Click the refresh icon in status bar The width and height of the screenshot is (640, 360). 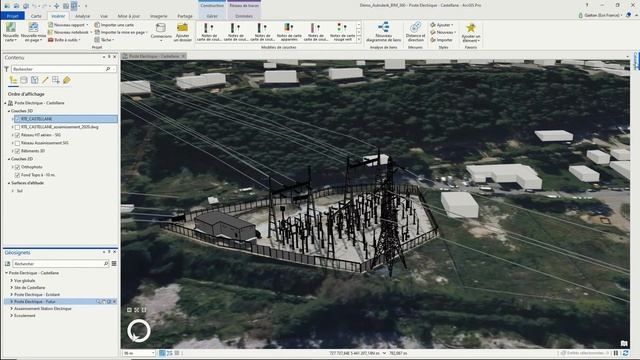click(625, 353)
